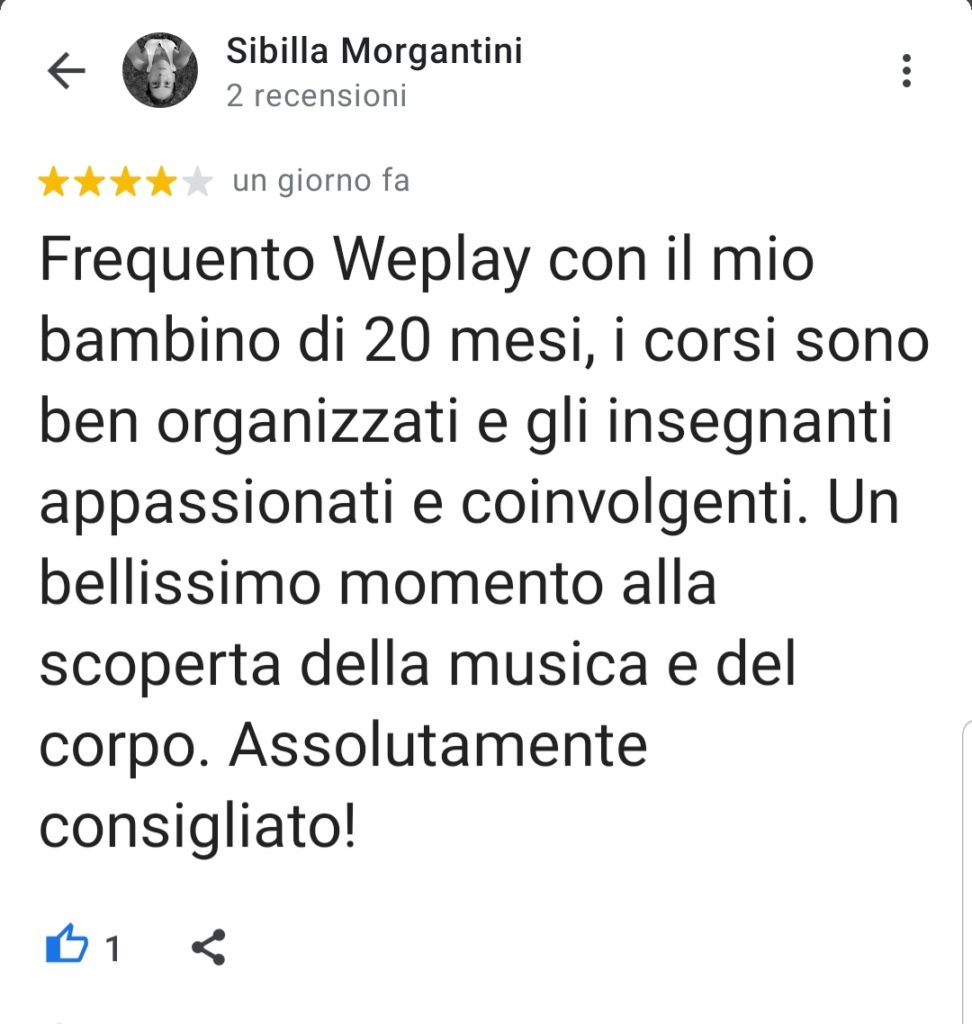This screenshot has height=1024, width=972.
Task: Go back using the left arrow
Action: click(x=67, y=71)
